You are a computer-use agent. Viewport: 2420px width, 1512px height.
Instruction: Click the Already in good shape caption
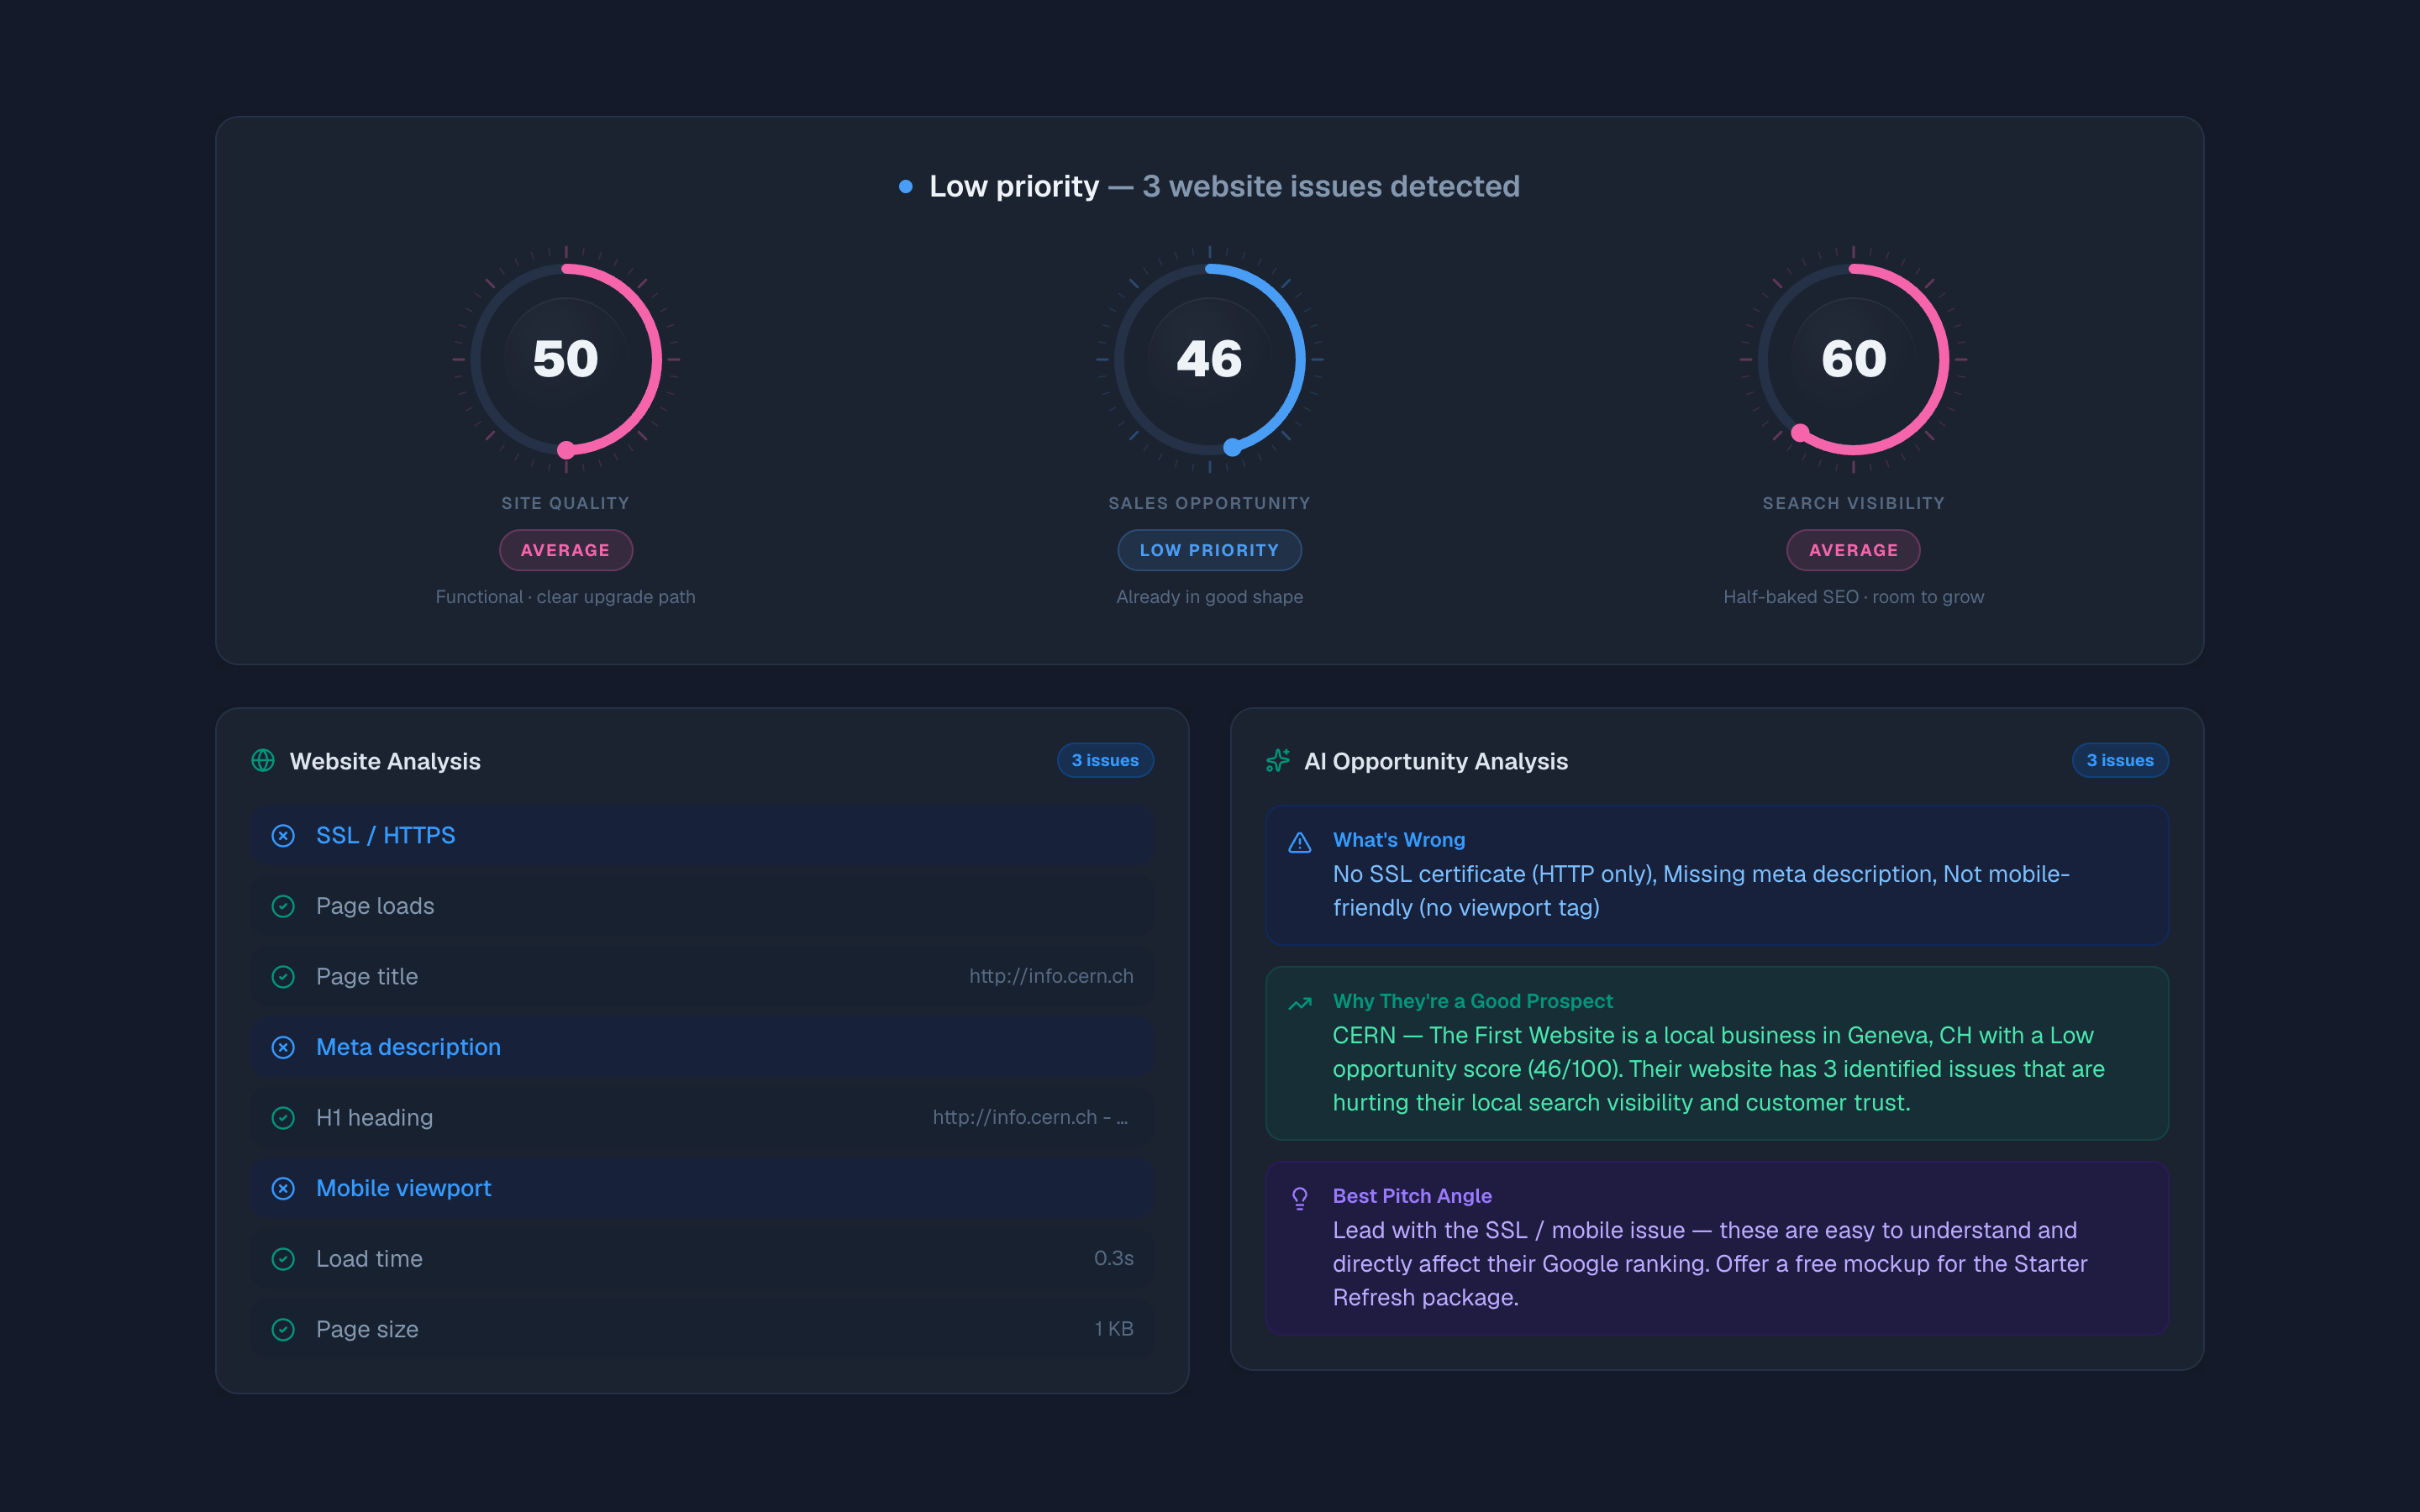(1210, 597)
